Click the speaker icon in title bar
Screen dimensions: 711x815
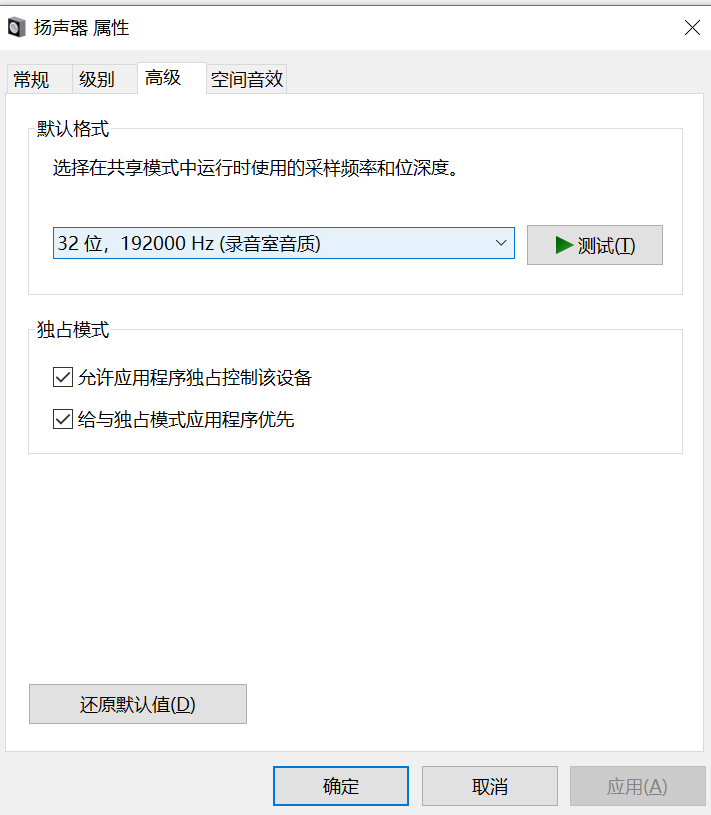[x=17, y=27]
